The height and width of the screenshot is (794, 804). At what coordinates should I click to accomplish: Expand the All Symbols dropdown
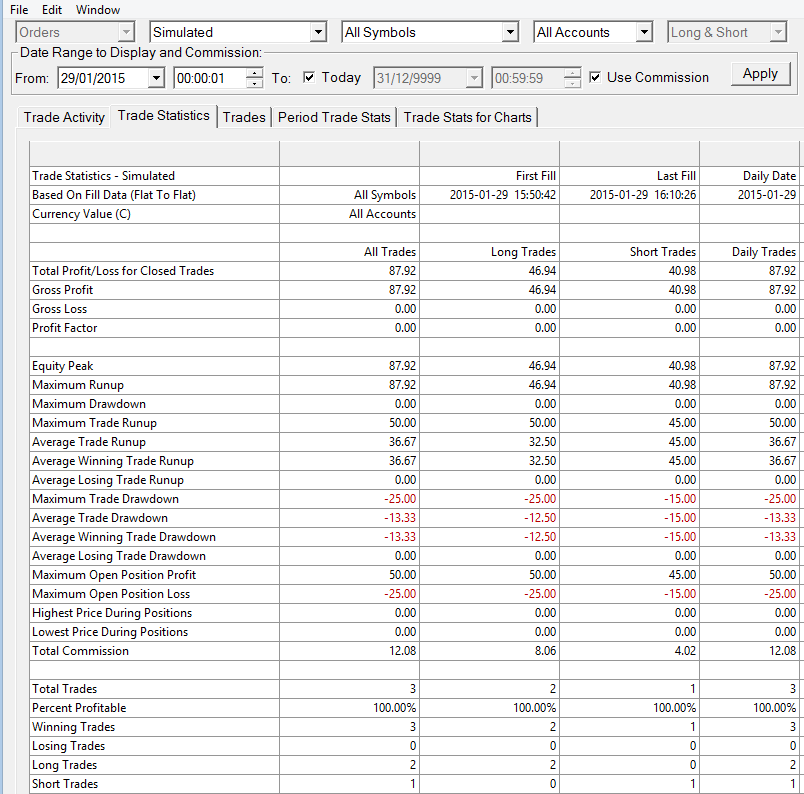tap(510, 32)
